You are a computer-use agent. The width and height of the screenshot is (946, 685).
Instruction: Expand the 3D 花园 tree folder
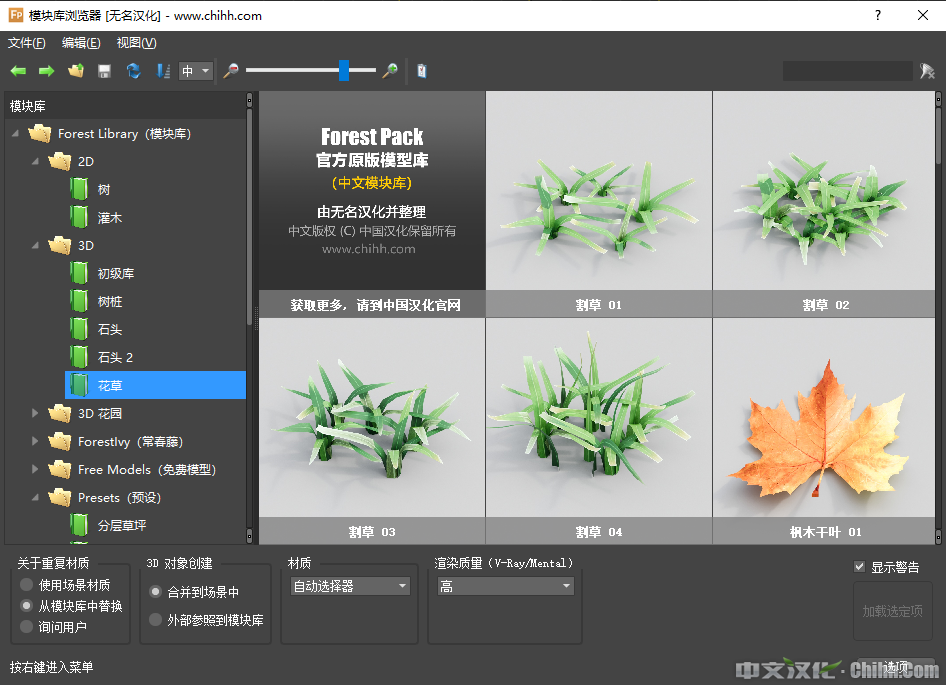pyautogui.click(x=37, y=413)
